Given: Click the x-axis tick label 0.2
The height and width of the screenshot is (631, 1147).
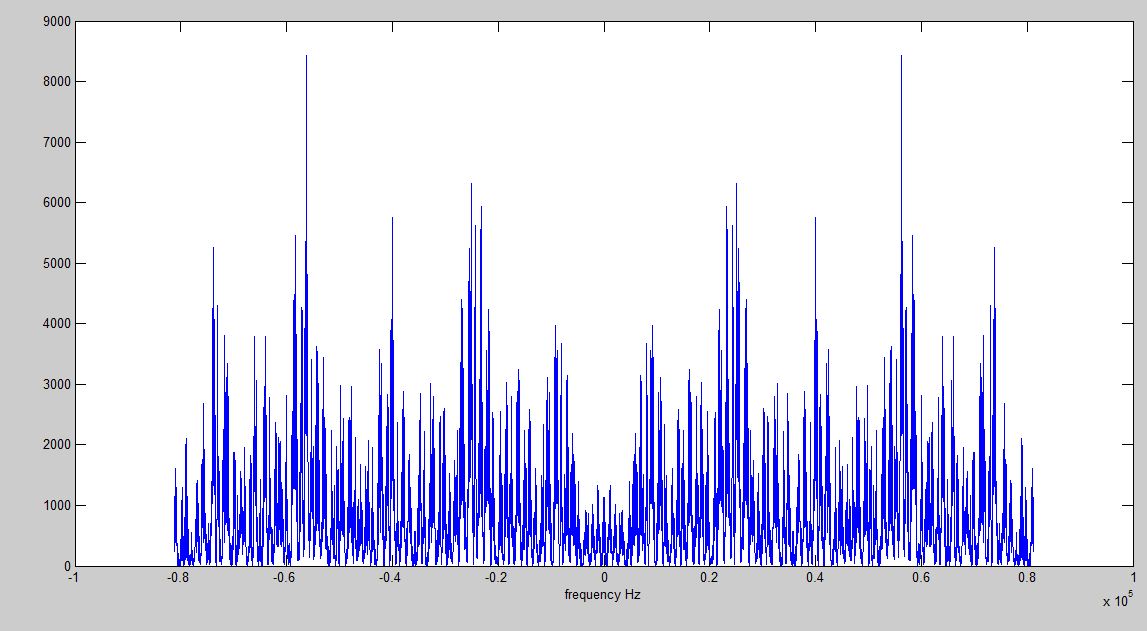Looking at the screenshot, I should coord(710,578).
